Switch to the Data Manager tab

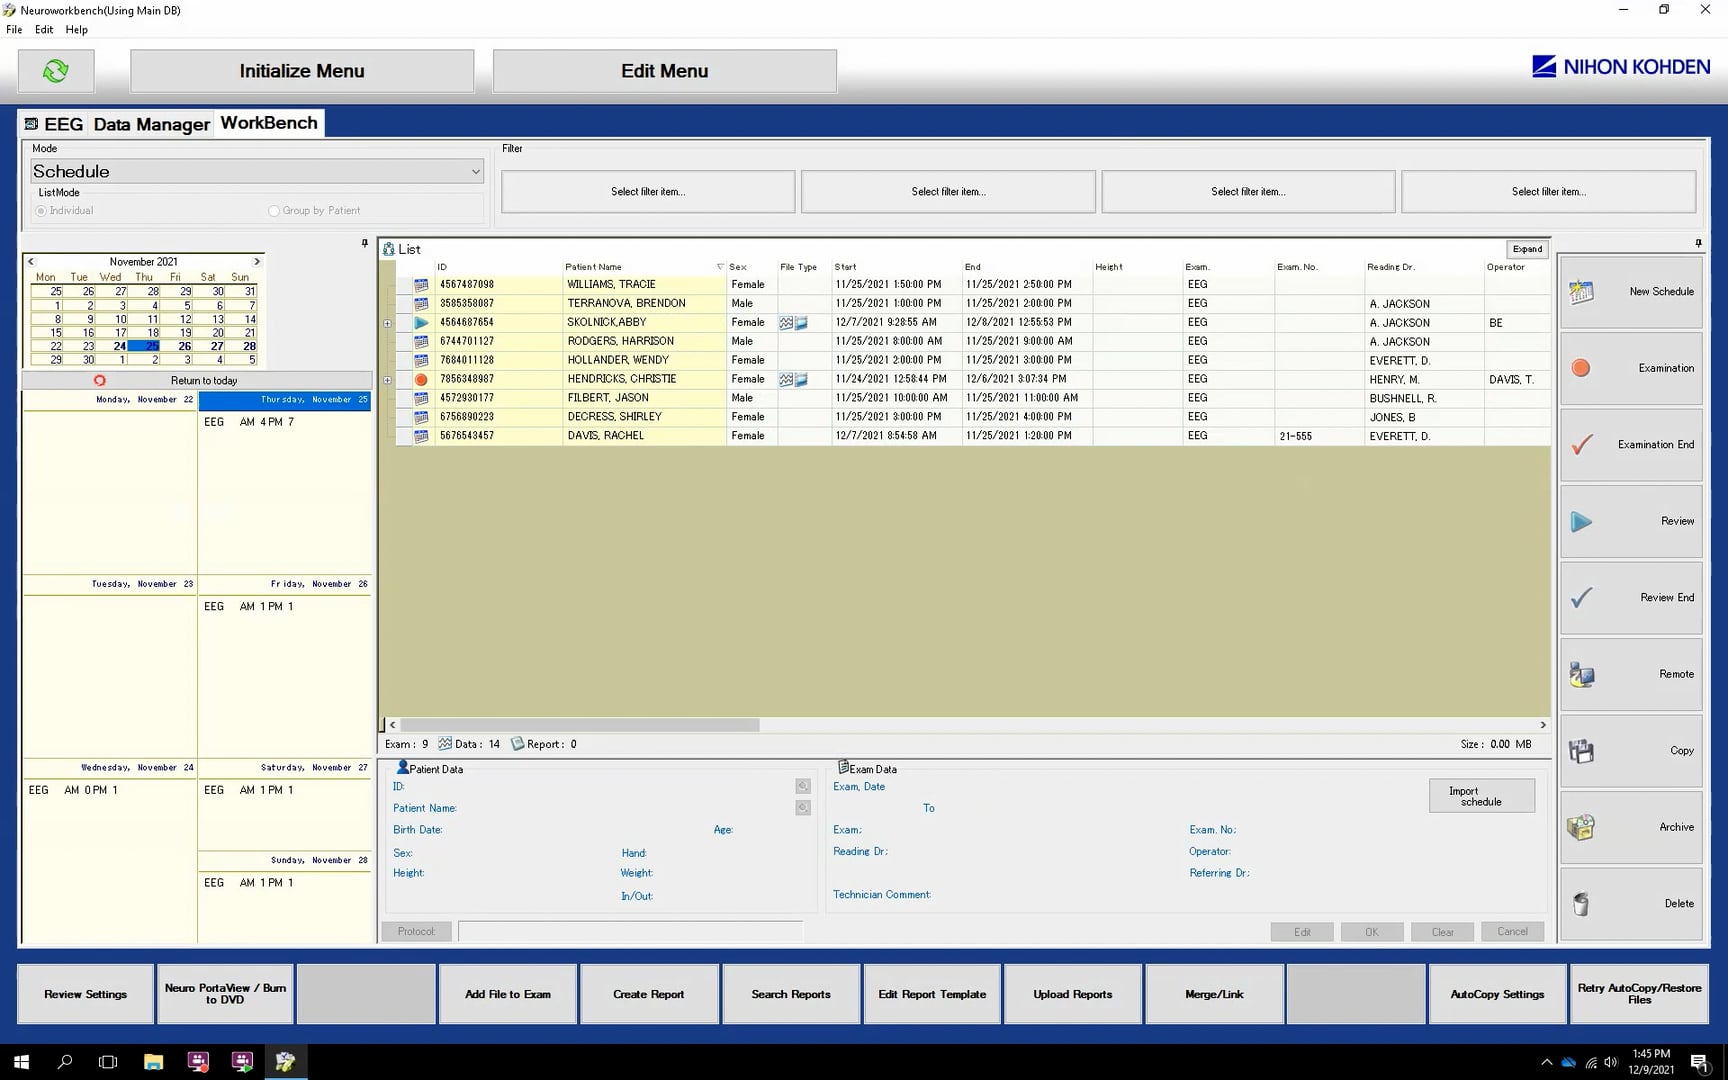click(x=152, y=124)
